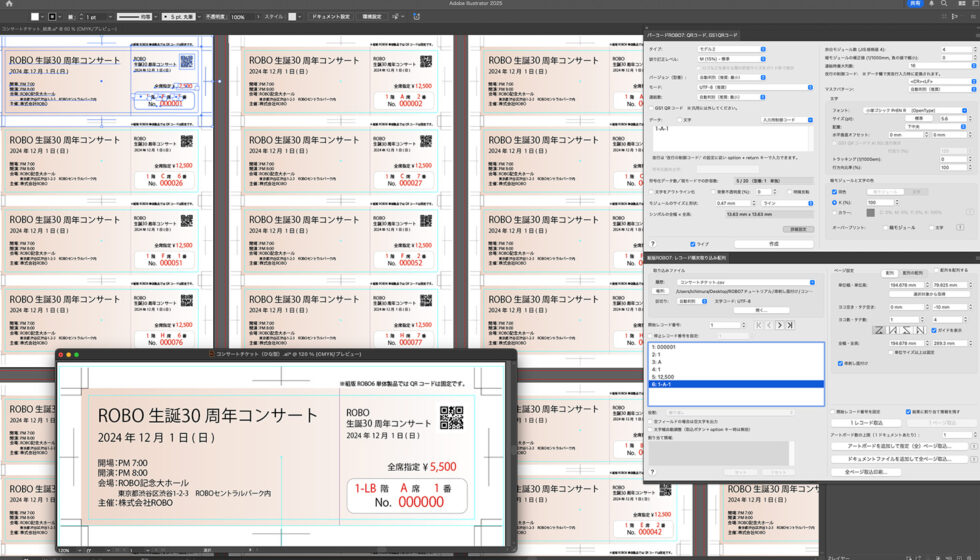Click the 共有 share button
Screen dimensions: 980x560
click(x=915, y=4)
